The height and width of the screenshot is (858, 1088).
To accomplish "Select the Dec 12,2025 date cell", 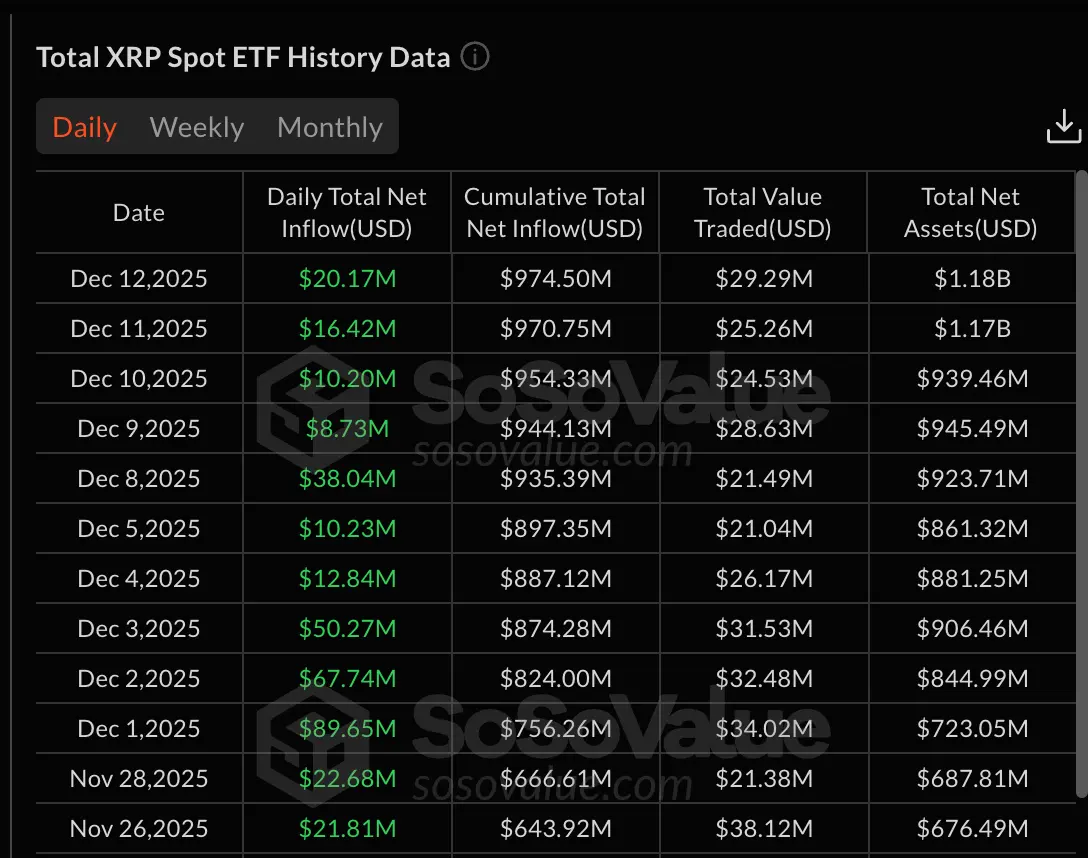I will [139, 278].
